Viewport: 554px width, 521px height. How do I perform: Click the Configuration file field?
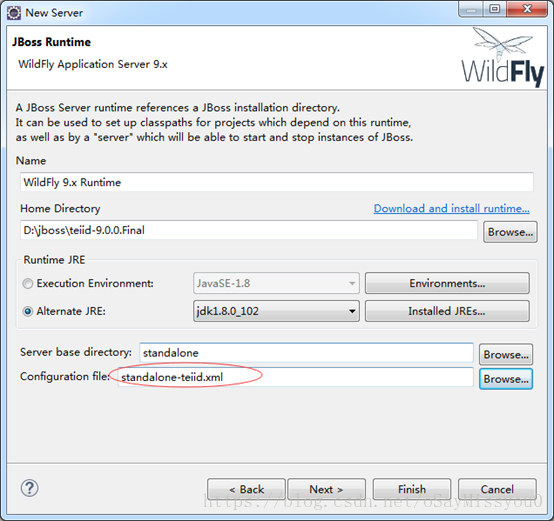[x=295, y=377]
